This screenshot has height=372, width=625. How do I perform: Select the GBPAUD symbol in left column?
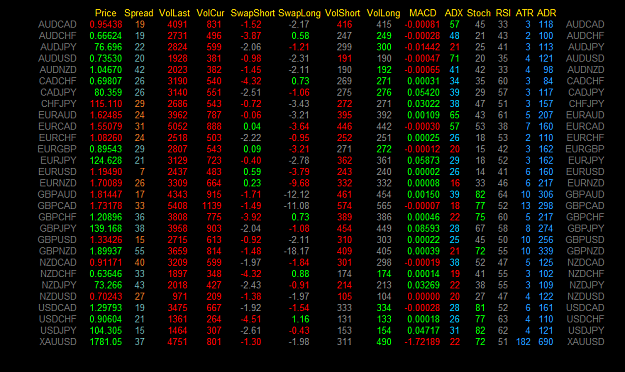tap(57, 195)
